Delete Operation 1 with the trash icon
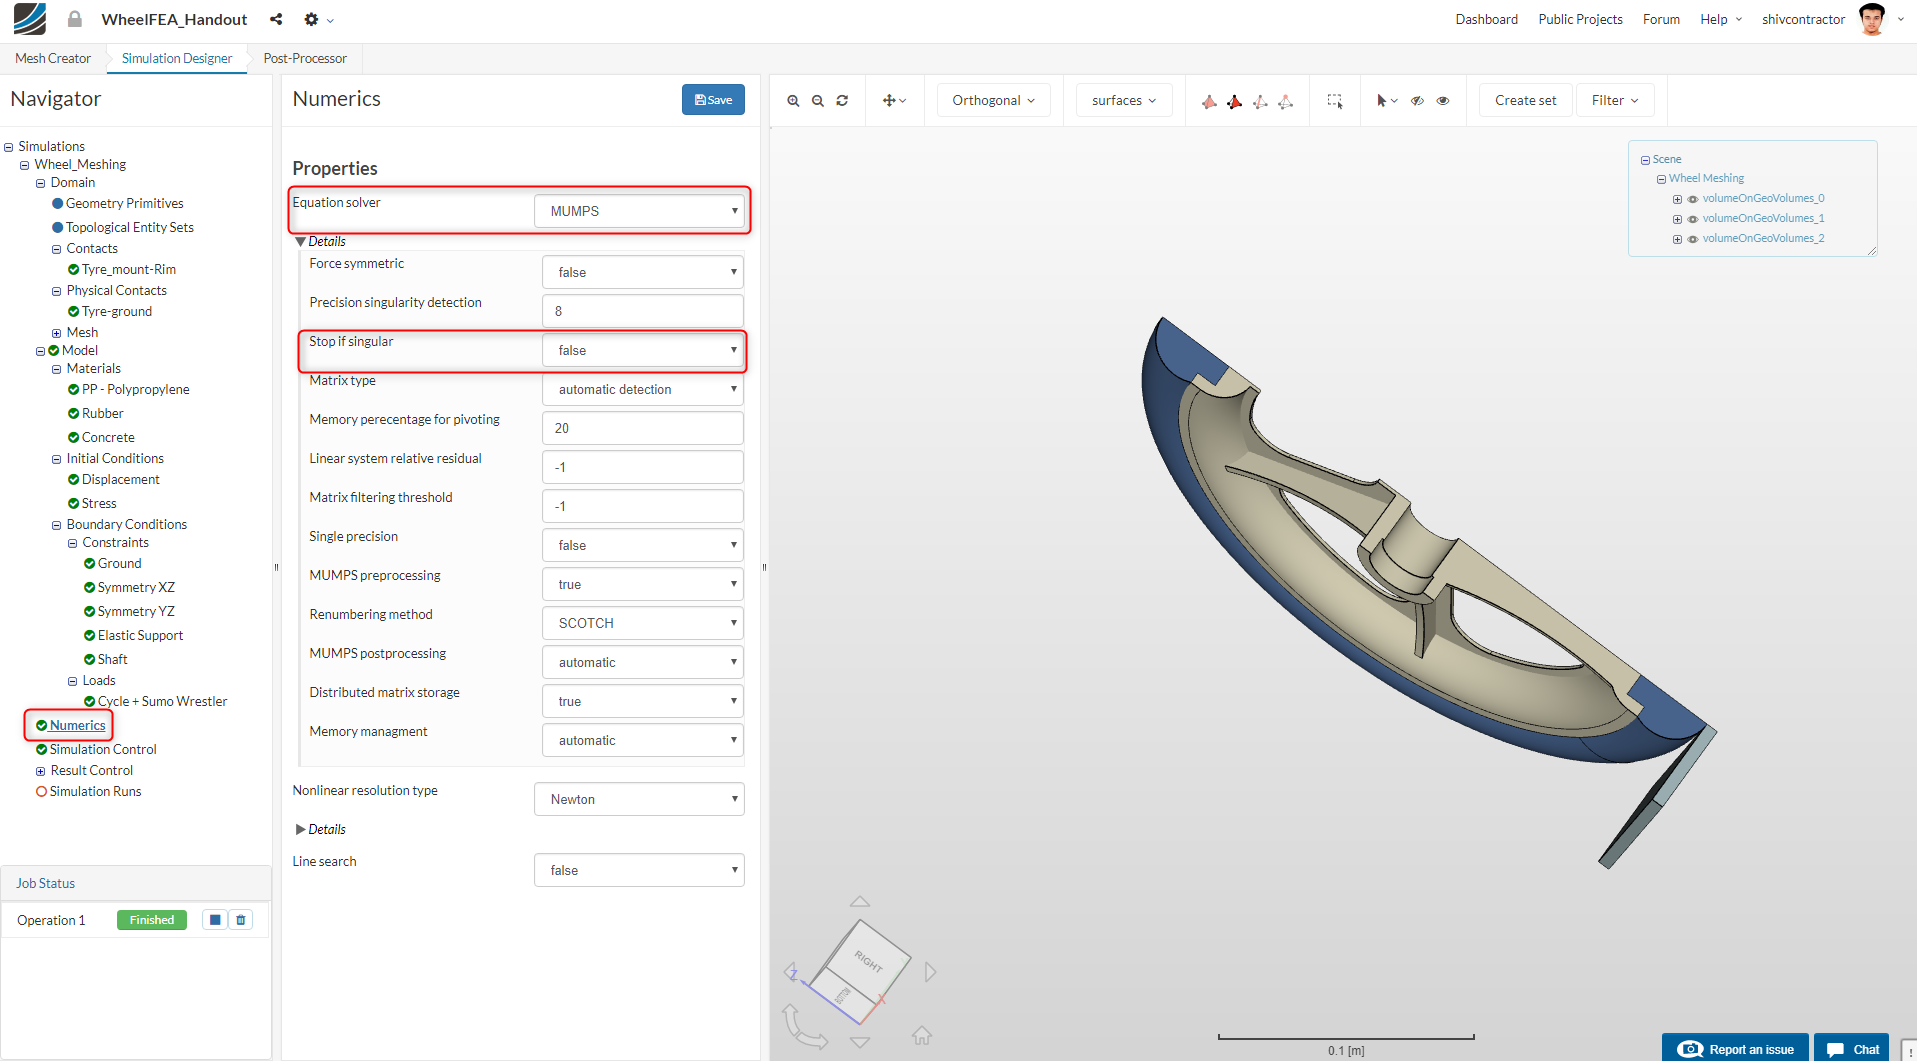This screenshot has height=1061, width=1917. coord(241,920)
